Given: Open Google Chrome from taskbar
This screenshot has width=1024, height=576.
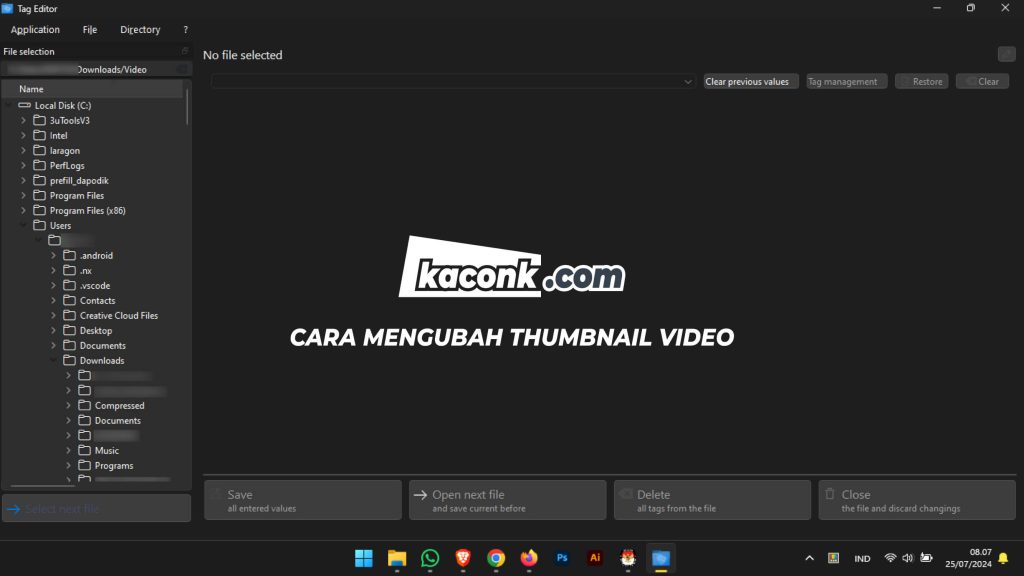Looking at the screenshot, I should point(496,558).
